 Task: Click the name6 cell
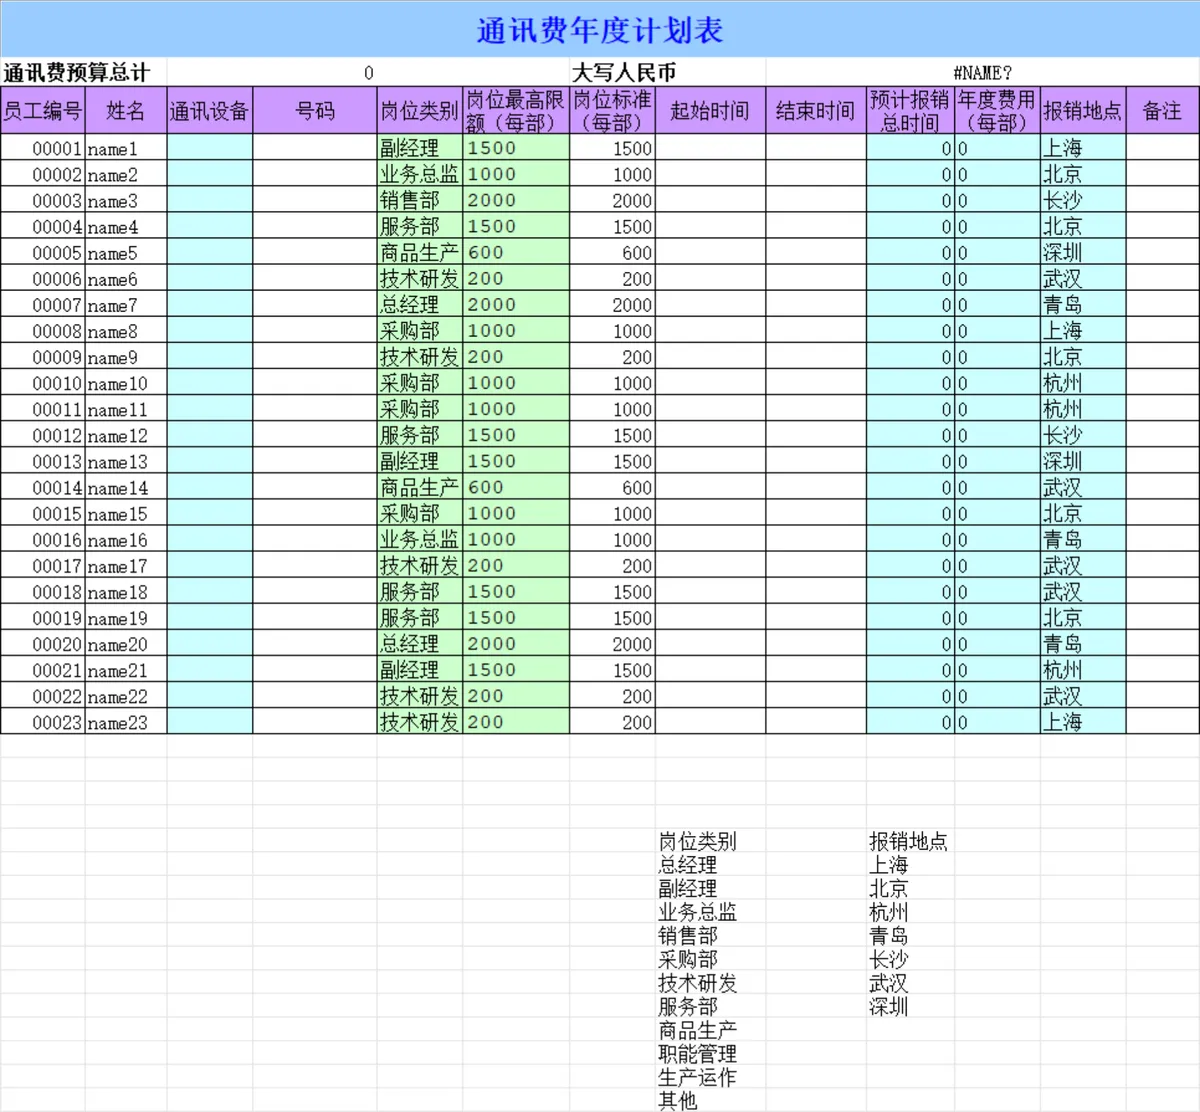125,279
